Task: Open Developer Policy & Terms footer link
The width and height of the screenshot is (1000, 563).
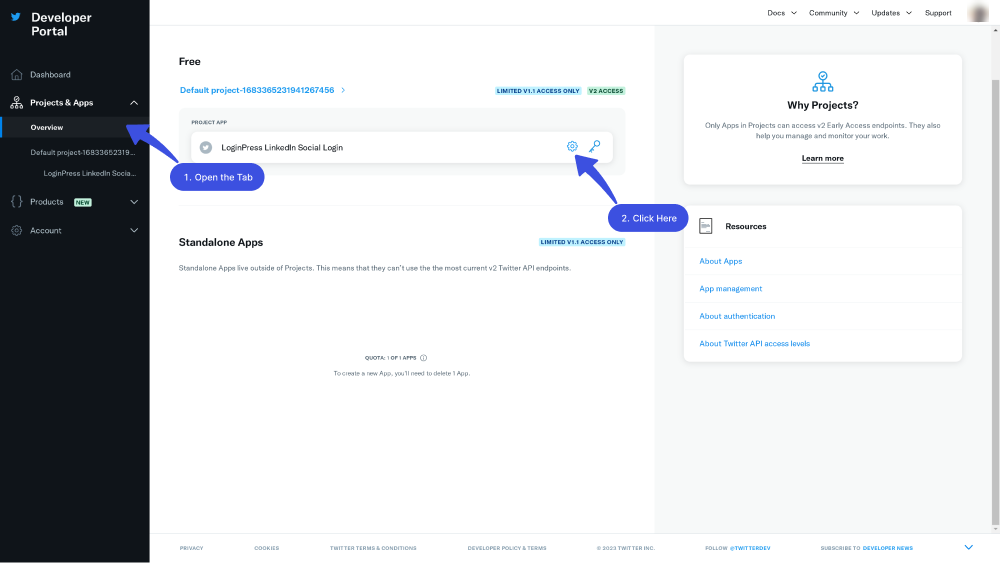Action: [507, 548]
